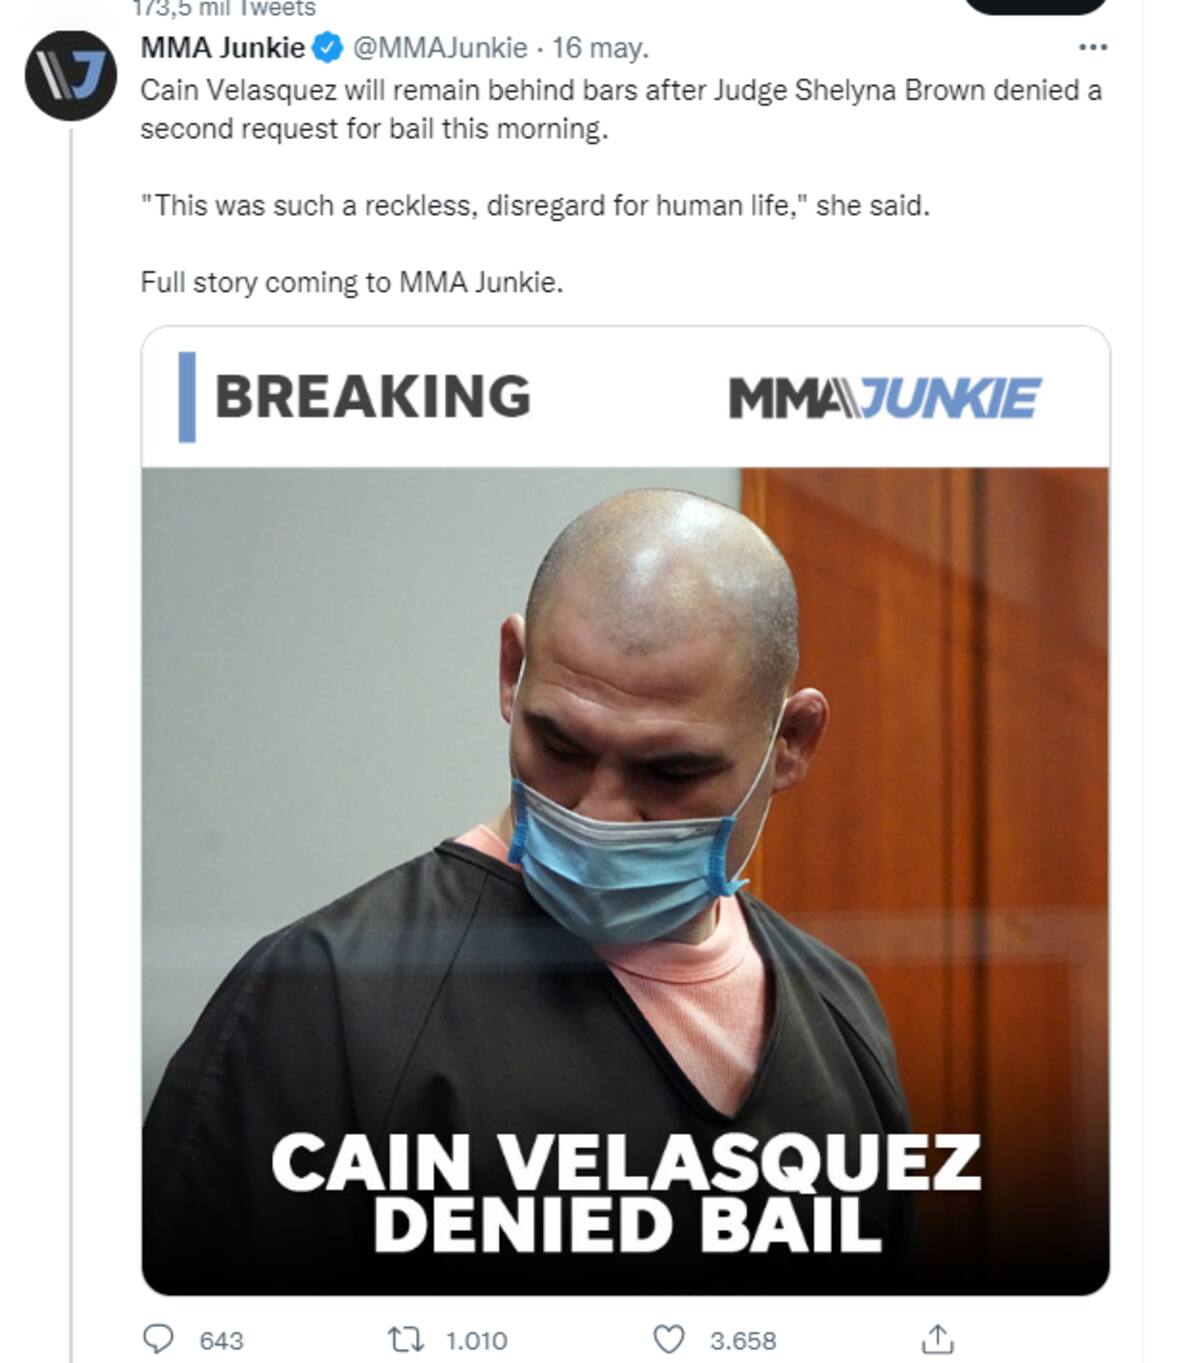The height and width of the screenshot is (1363, 1200).
Task: Open the MMA Junkie display name link
Action: tap(222, 47)
